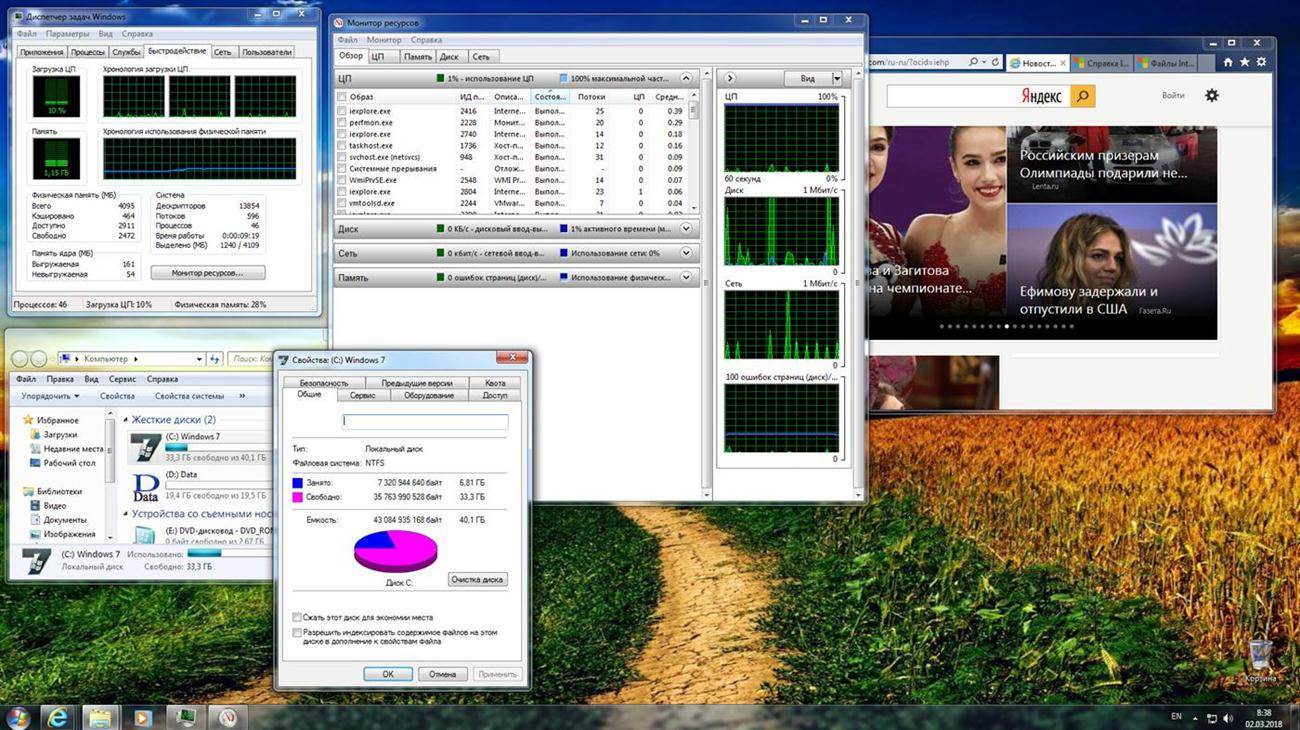The image size is (1300, 730).
Task: Launch Internet Explorer from the taskbar
Action: pos(57,717)
